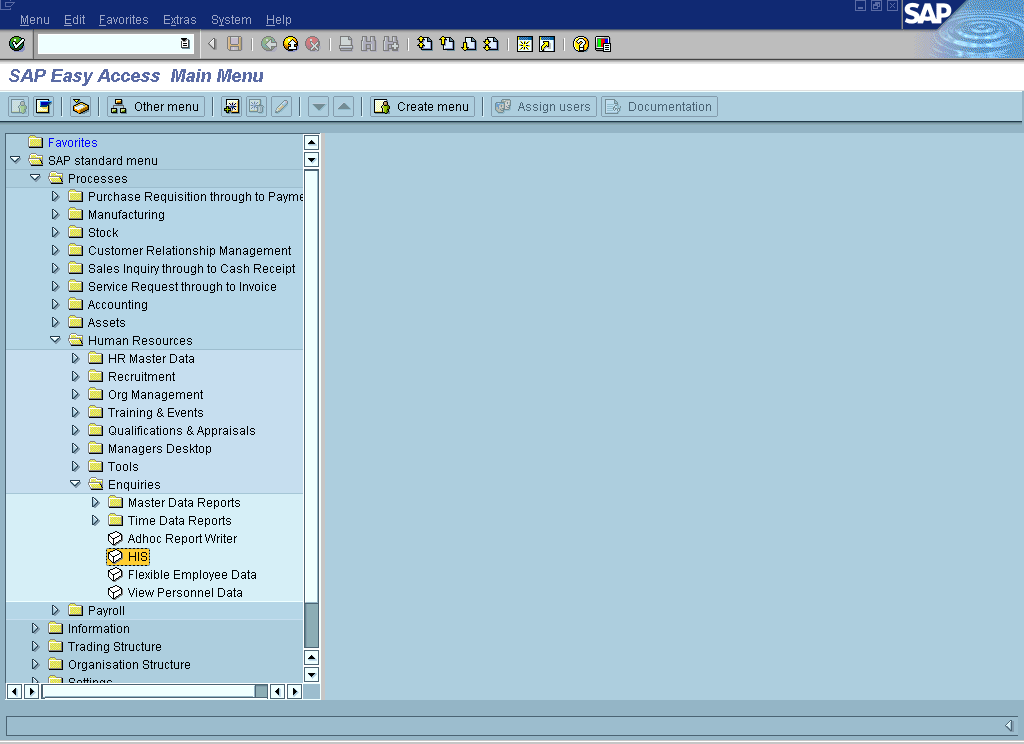
Task: Click the Previous Page icon
Action: (x=447, y=44)
